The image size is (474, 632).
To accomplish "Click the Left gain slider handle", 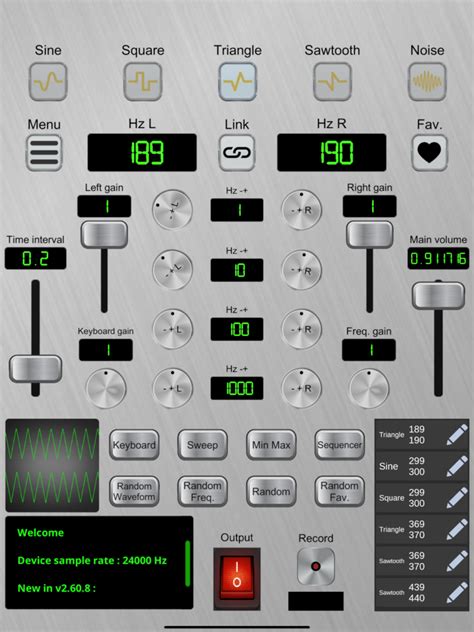I will (104, 235).
